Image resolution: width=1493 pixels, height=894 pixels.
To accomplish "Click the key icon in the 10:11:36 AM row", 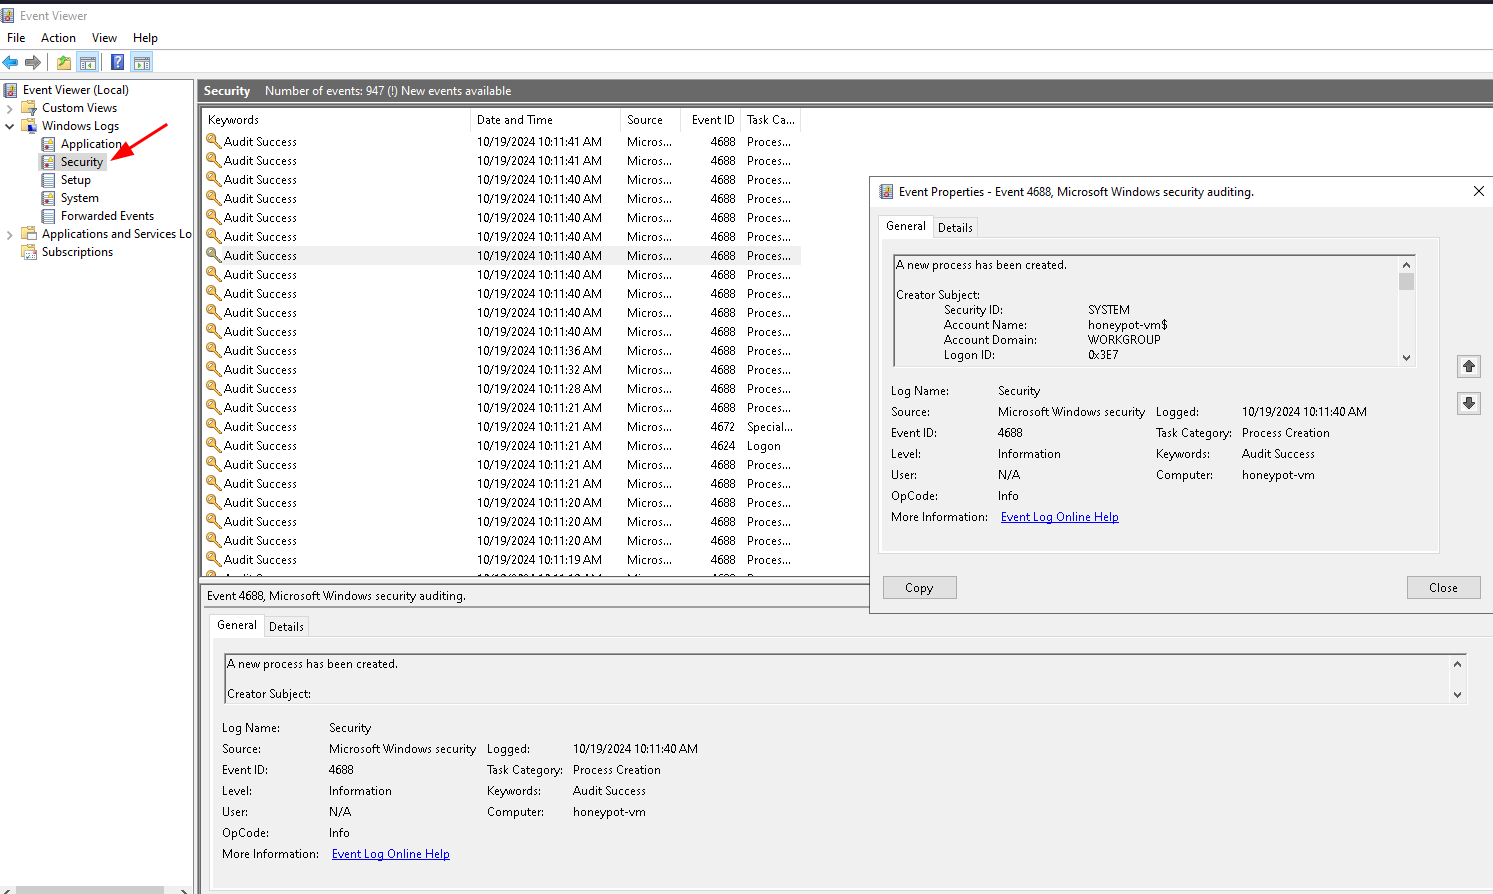I will (213, 350).
